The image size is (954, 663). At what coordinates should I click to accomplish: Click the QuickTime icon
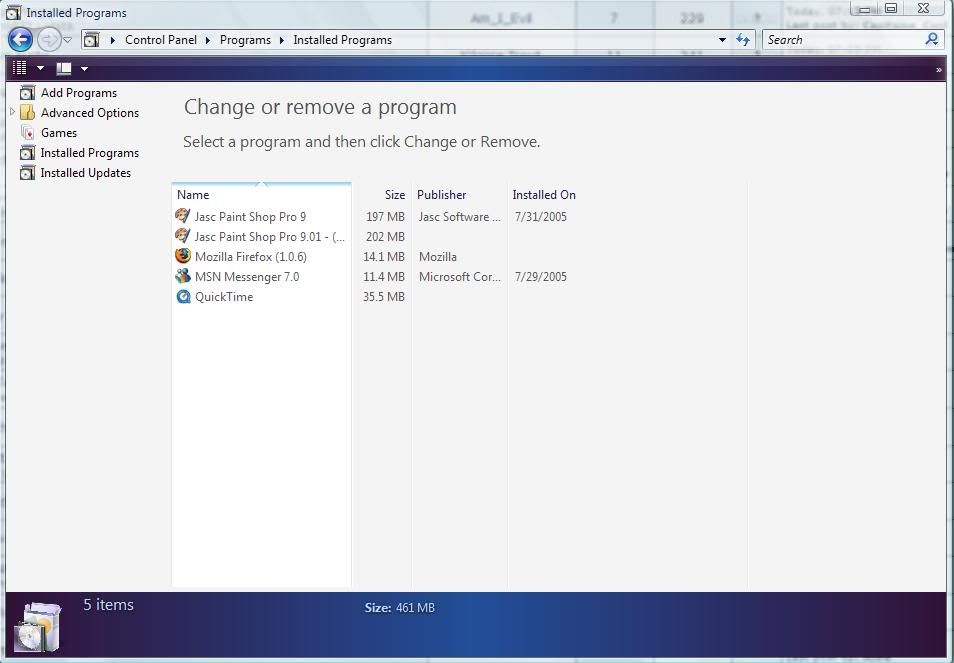point(183,296)
